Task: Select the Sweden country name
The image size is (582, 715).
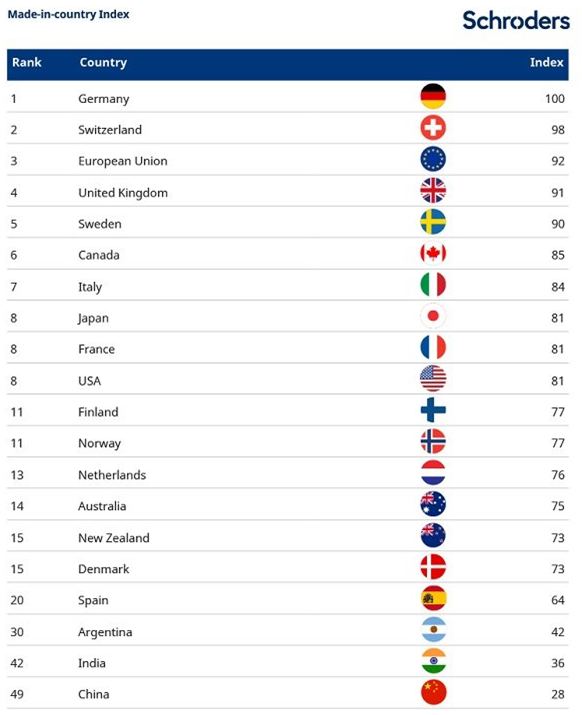Action: click(x=99, y=224)
